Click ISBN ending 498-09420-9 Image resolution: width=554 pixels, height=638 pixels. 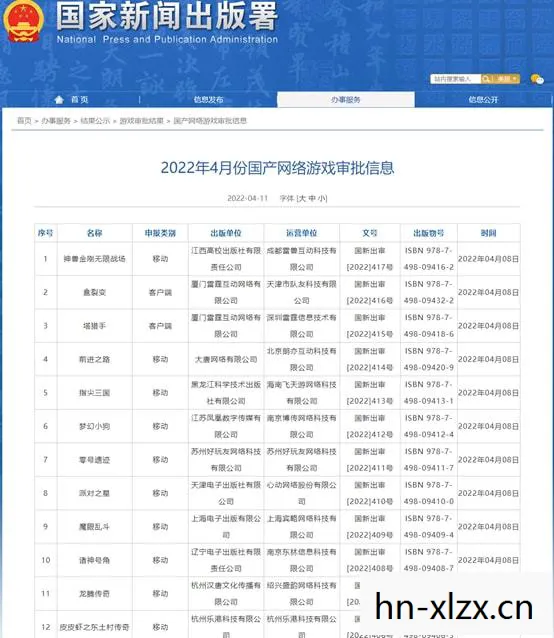[429, 367]
